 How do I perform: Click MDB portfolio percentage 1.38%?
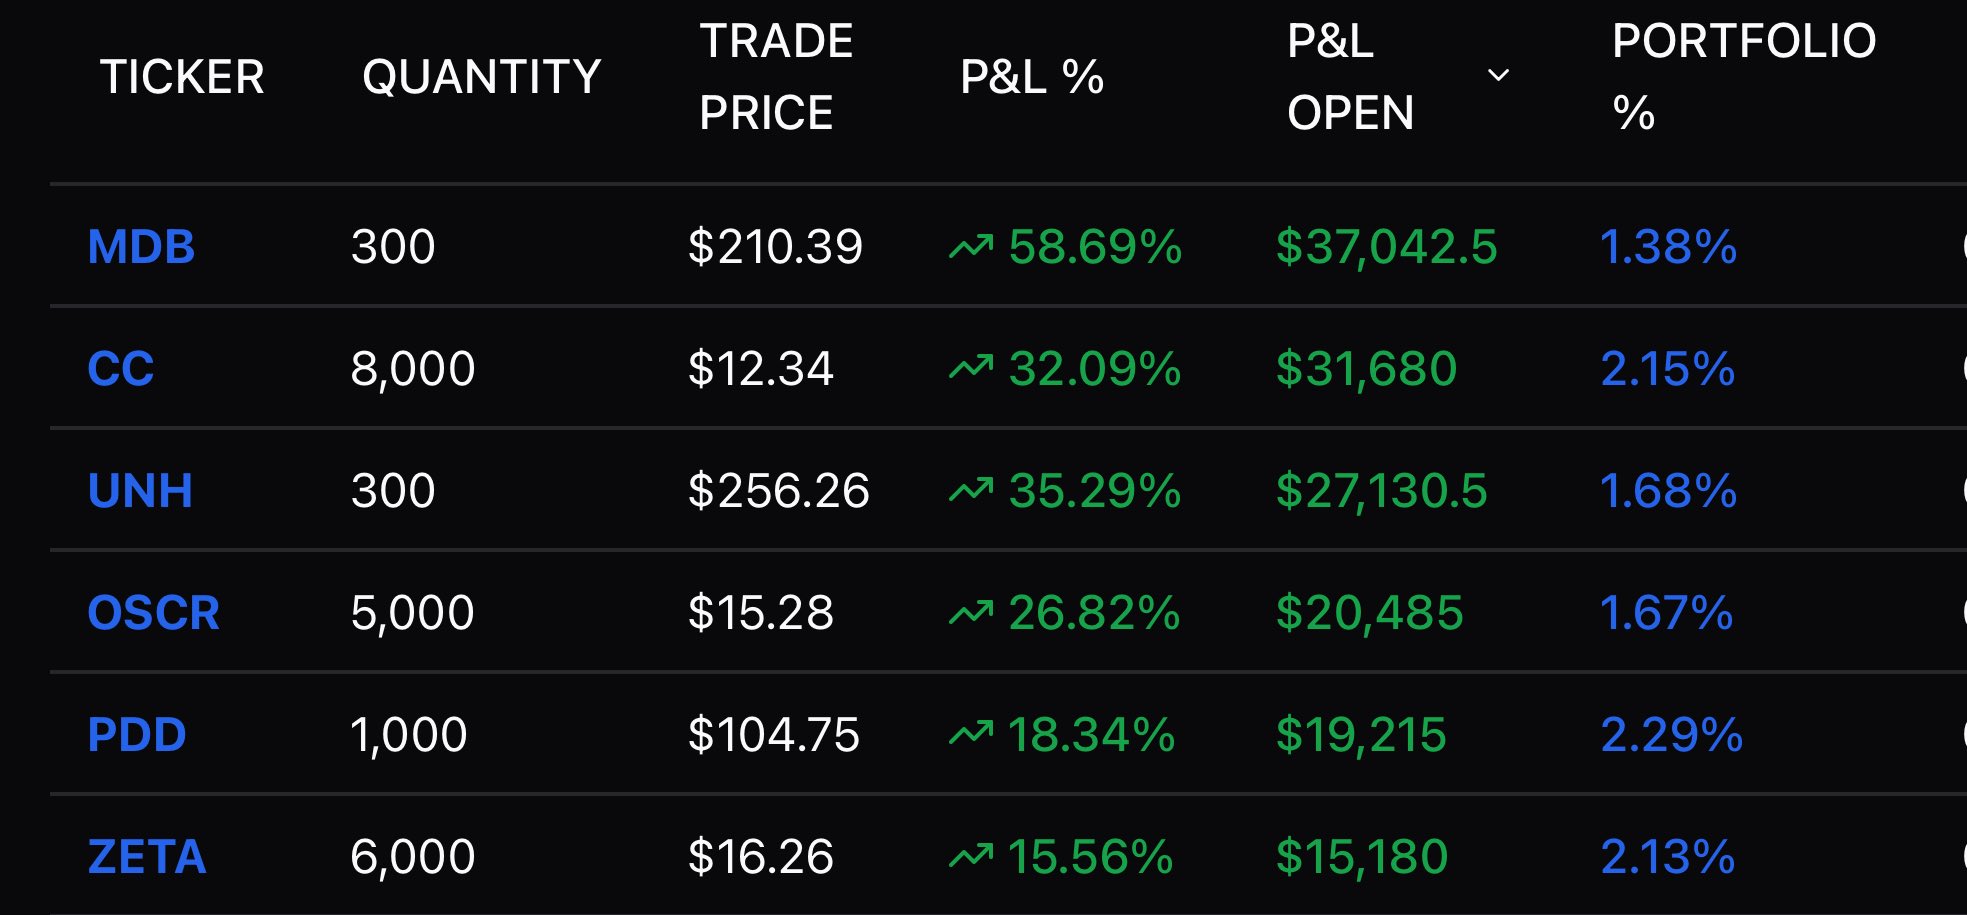click(1668, 247)
